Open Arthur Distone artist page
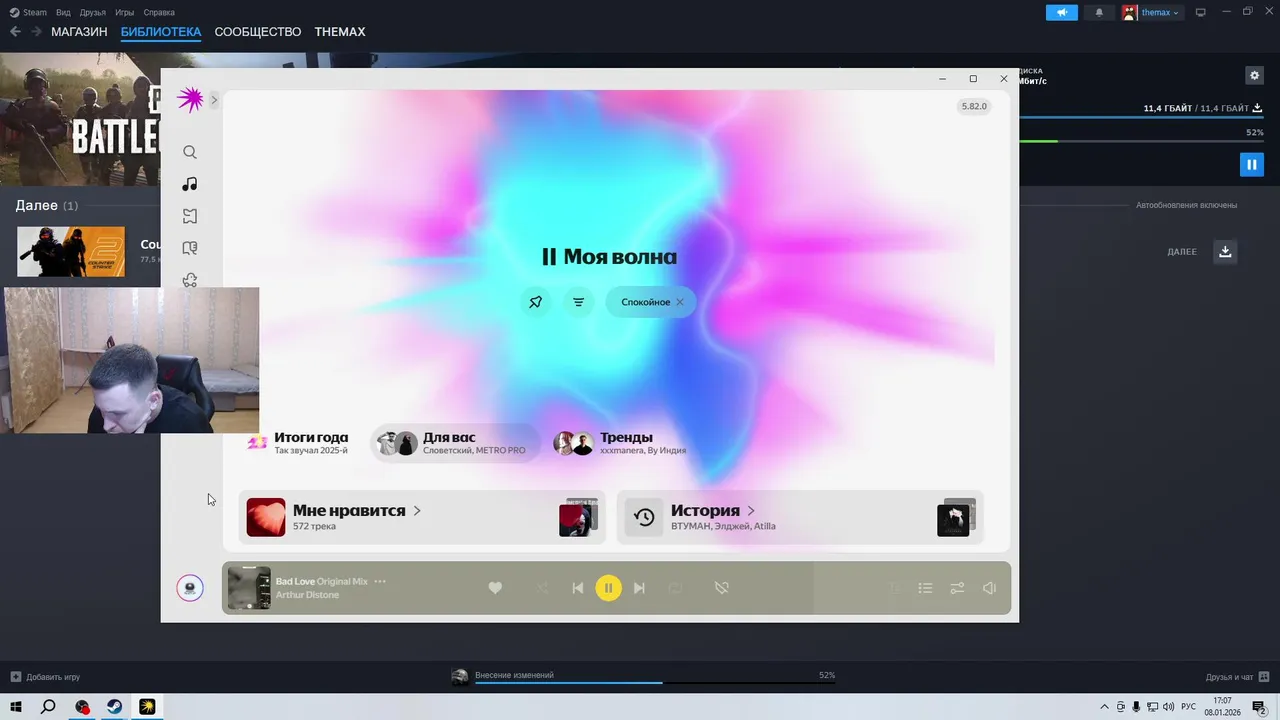The width and height of the screenshot is (1280, 720). 307,595
